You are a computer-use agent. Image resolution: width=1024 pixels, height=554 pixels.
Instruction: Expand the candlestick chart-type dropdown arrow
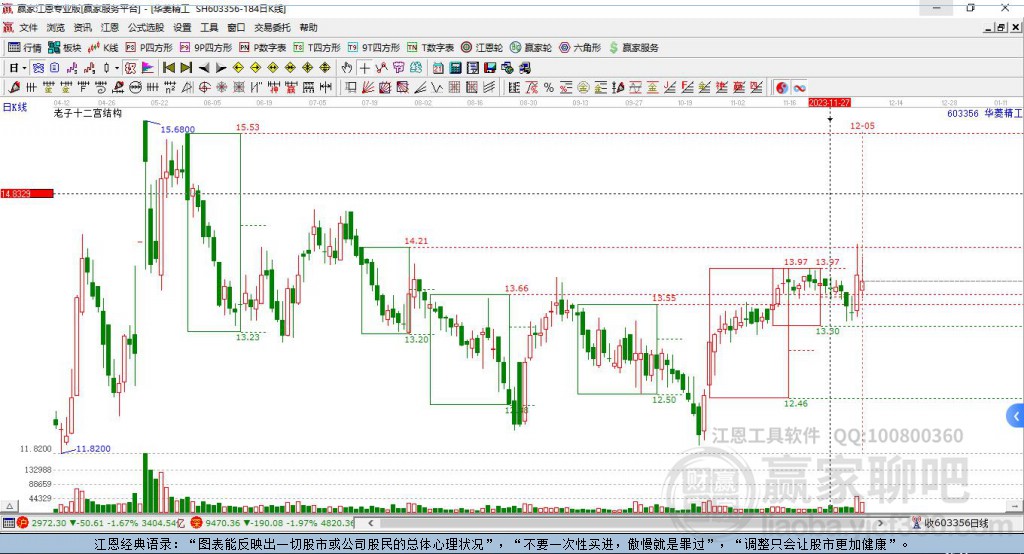117,68
